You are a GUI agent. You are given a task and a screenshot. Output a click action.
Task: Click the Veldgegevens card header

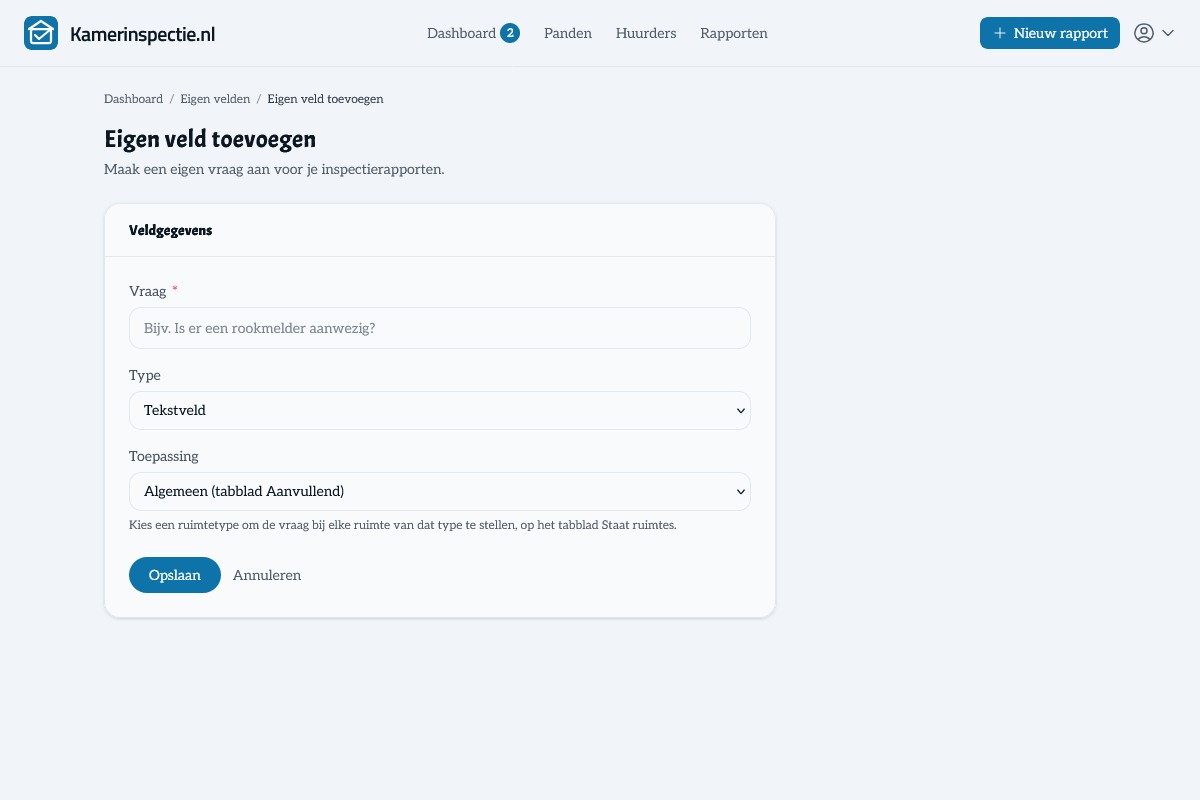pos(440,230)
